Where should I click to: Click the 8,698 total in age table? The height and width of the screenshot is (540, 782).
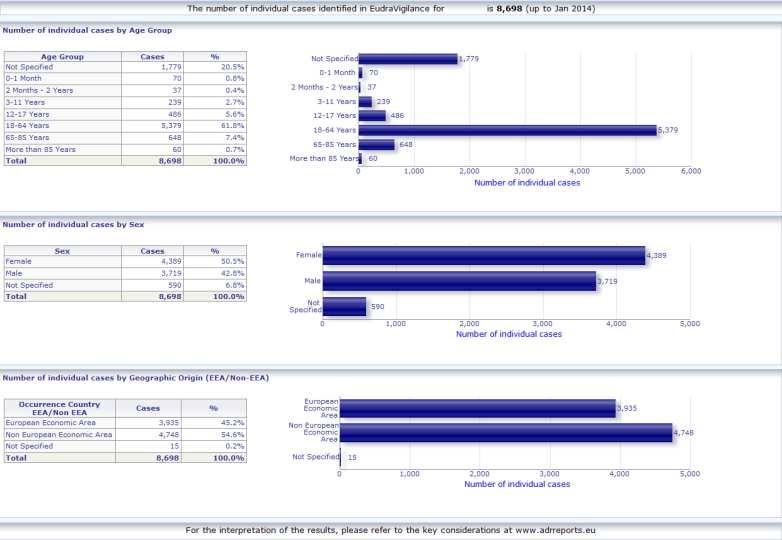170,161
